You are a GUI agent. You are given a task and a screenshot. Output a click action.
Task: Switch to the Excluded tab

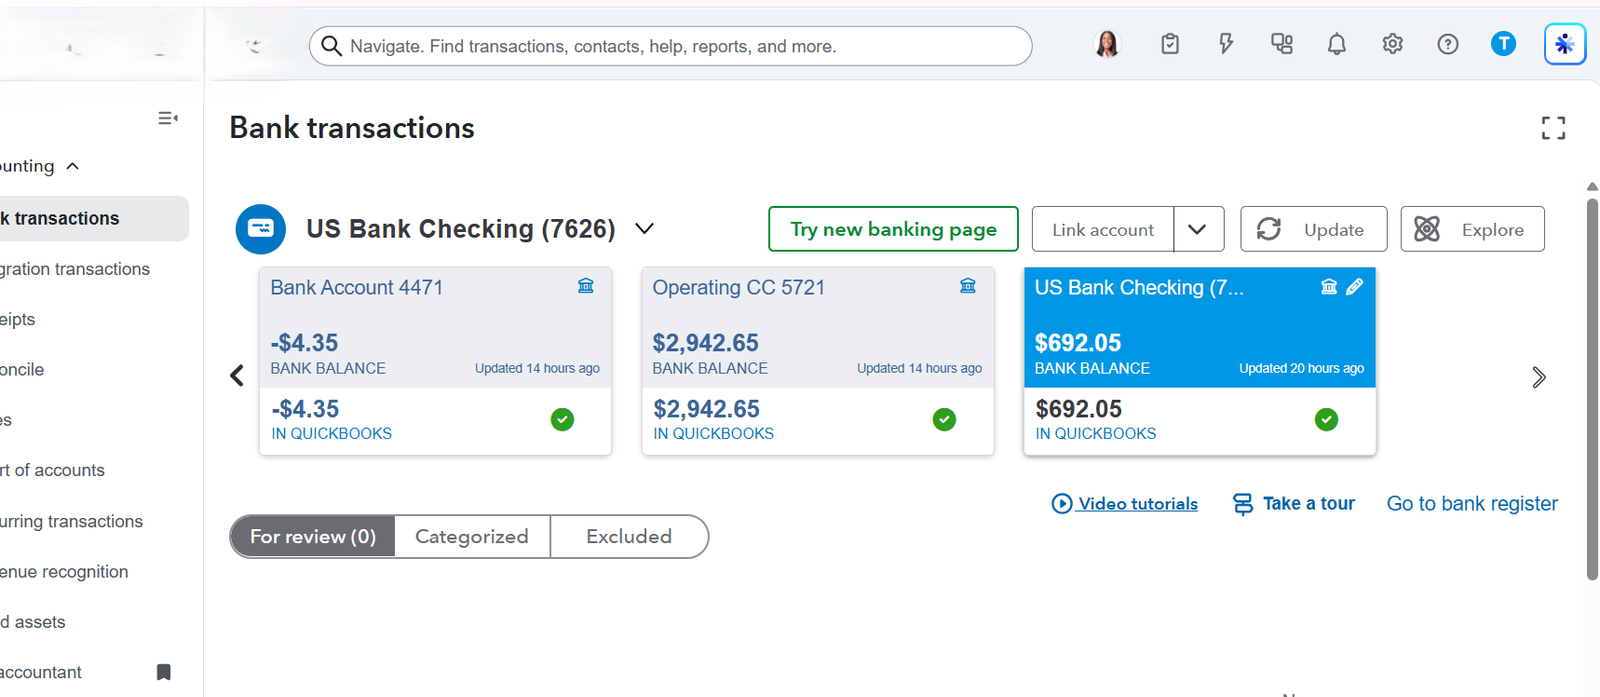coord(629,536)
